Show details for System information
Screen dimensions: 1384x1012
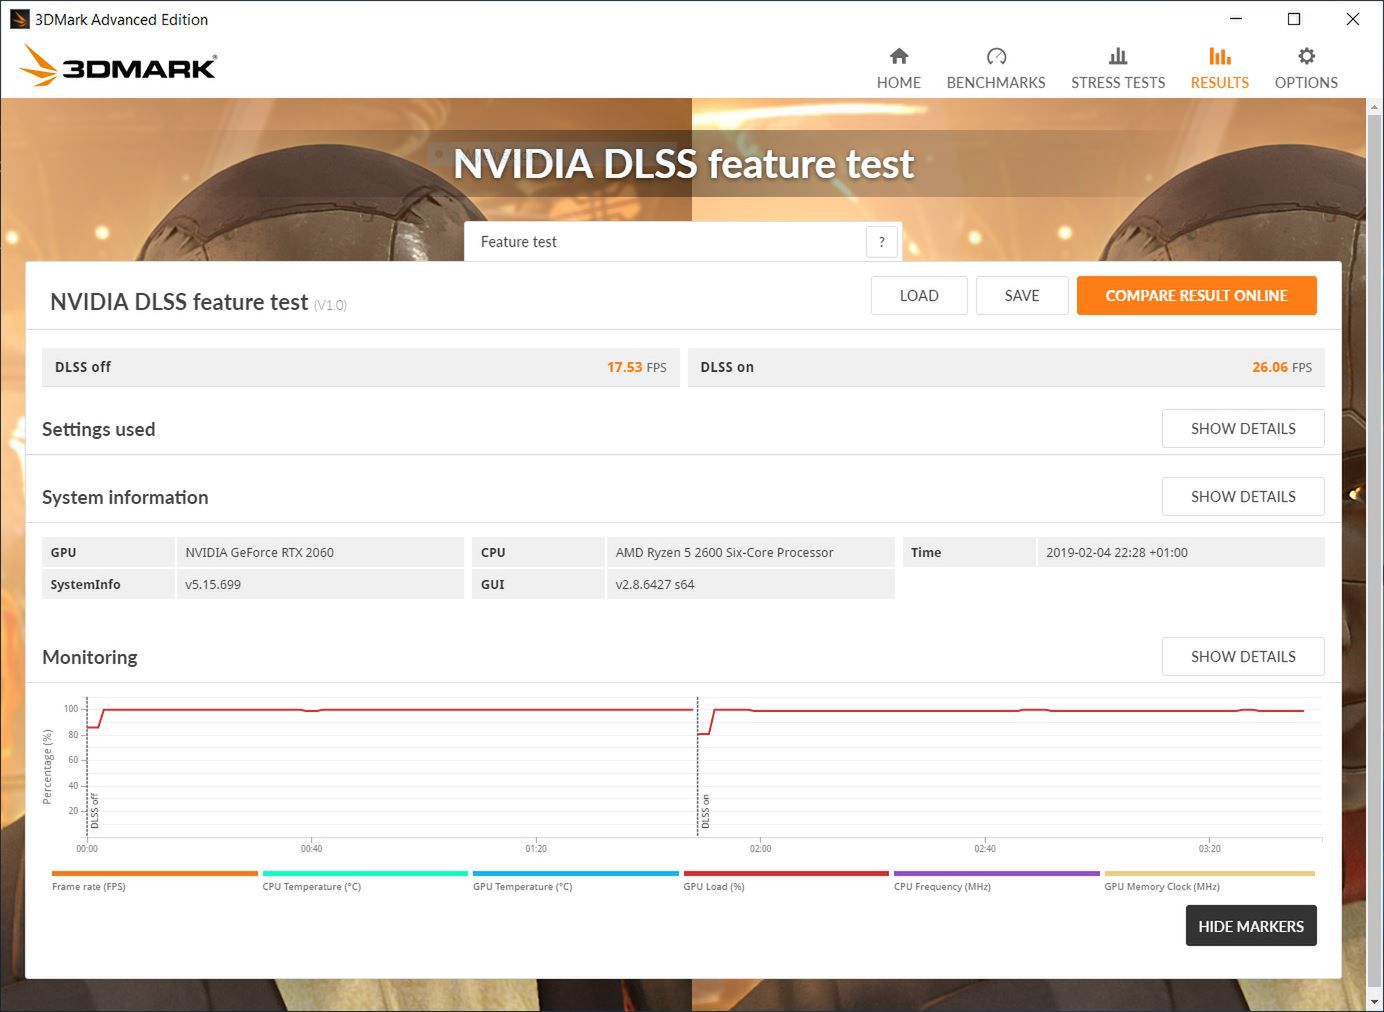coord(1243,496)
